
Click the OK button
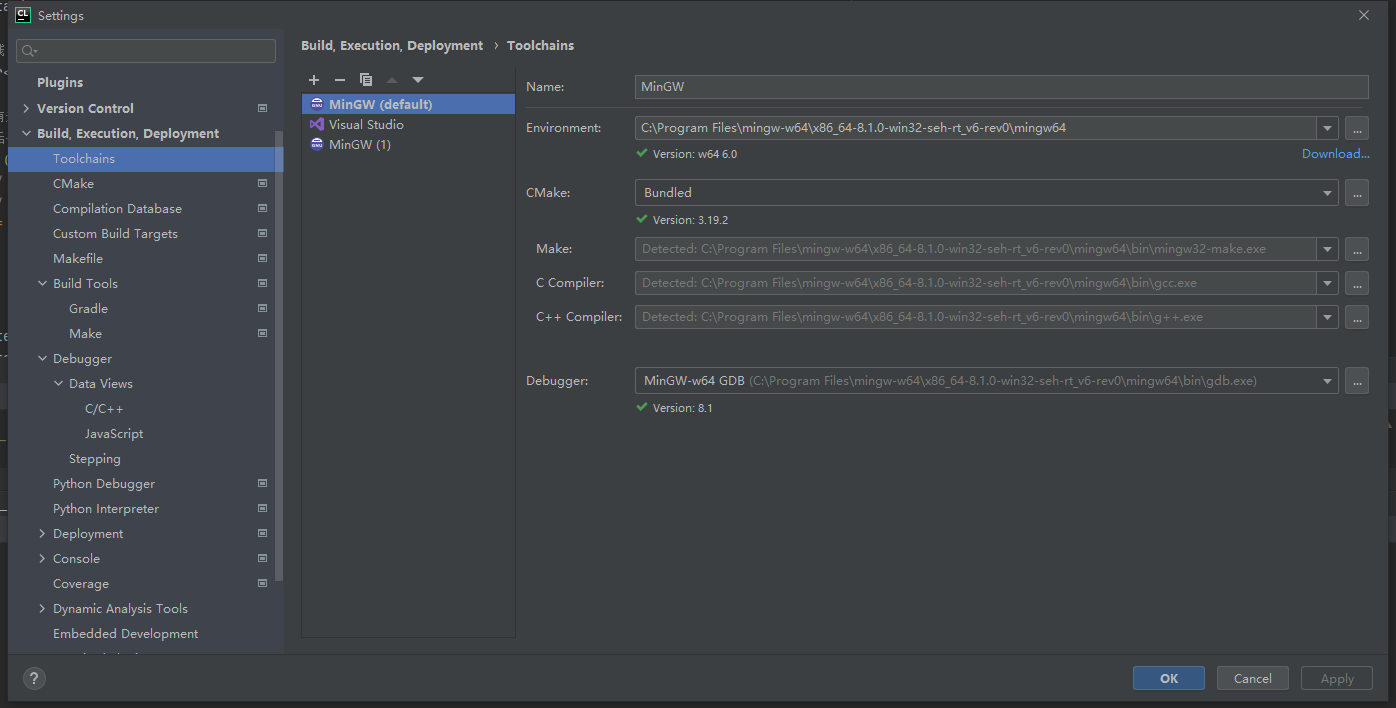point(1169,678)
